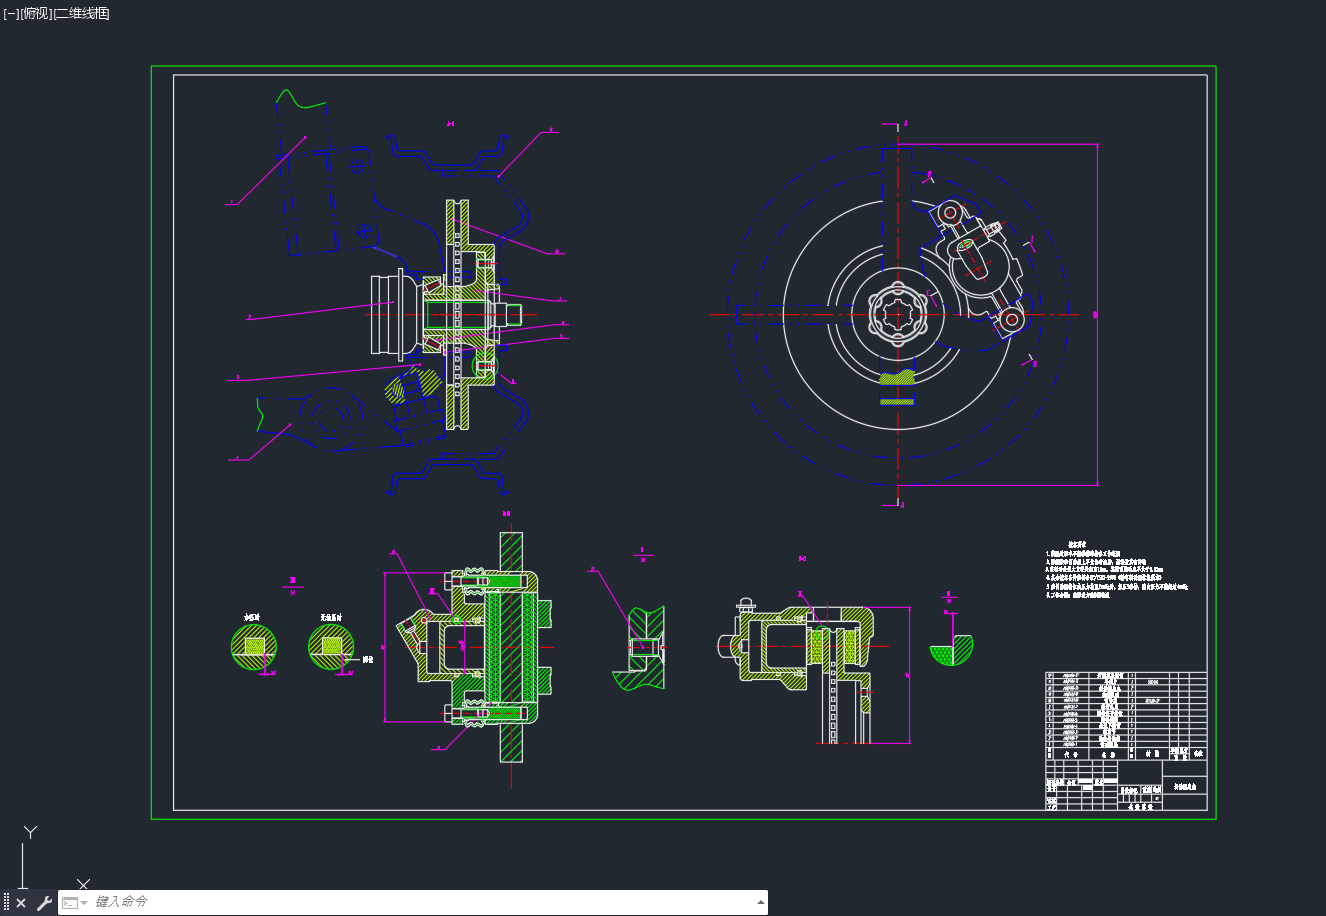Click the 键入命令 command input field
The width and height of the screenshot is (1326, 916).
(x=420, y=902)
